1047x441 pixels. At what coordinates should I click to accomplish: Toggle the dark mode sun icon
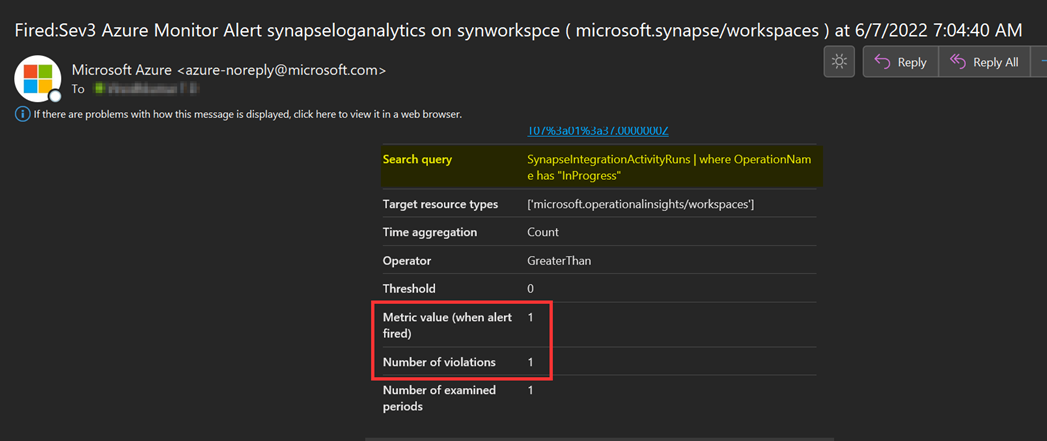tap(839, 62)
